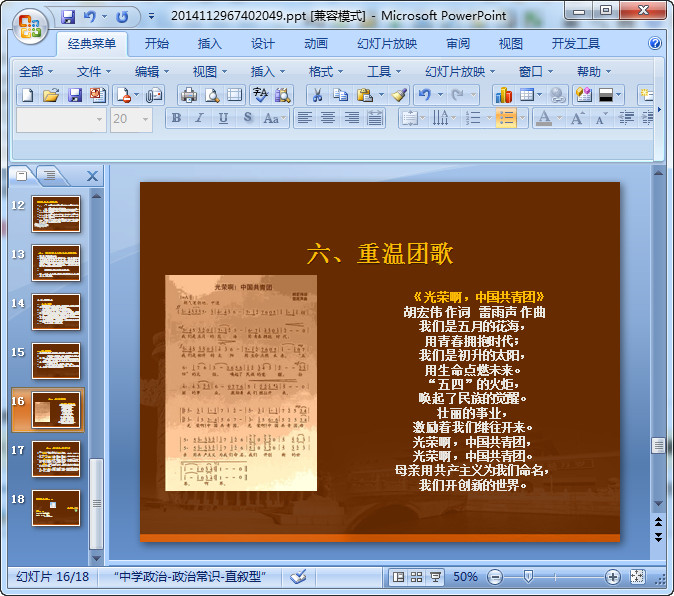Image resolution: width=674 pixels, height=596 pixels.
Task: Paste from clipboard
Action: click(365, 95)
